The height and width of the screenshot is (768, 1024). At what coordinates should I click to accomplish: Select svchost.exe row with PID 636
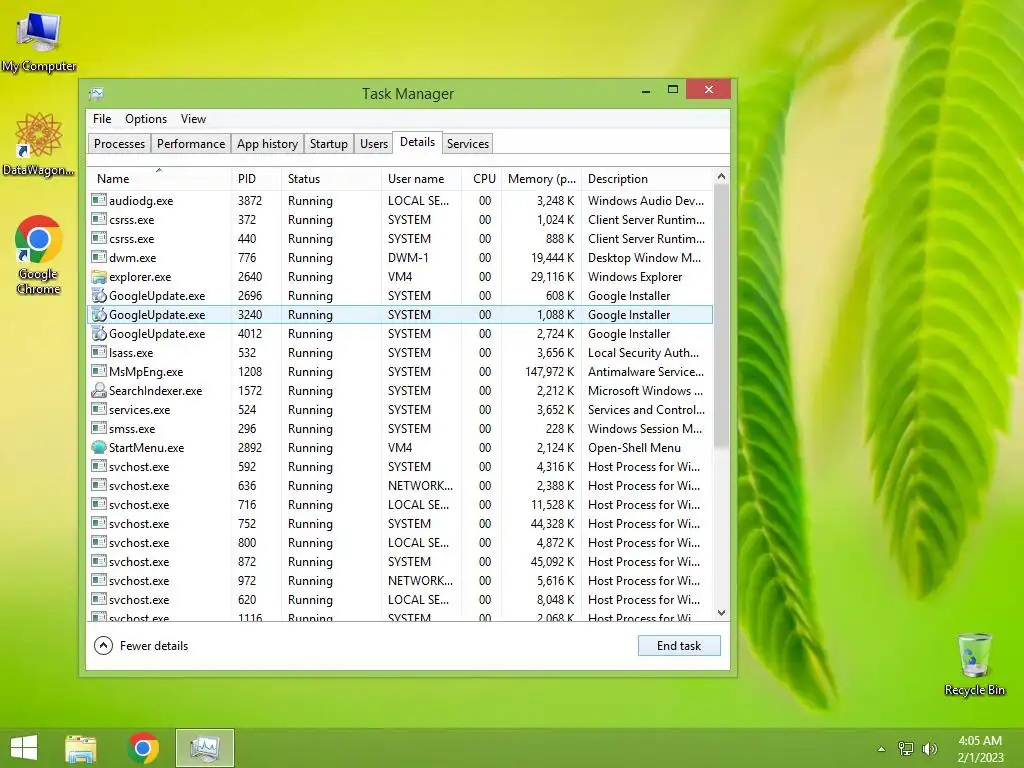pyautogui.click(x=400, y=485)
